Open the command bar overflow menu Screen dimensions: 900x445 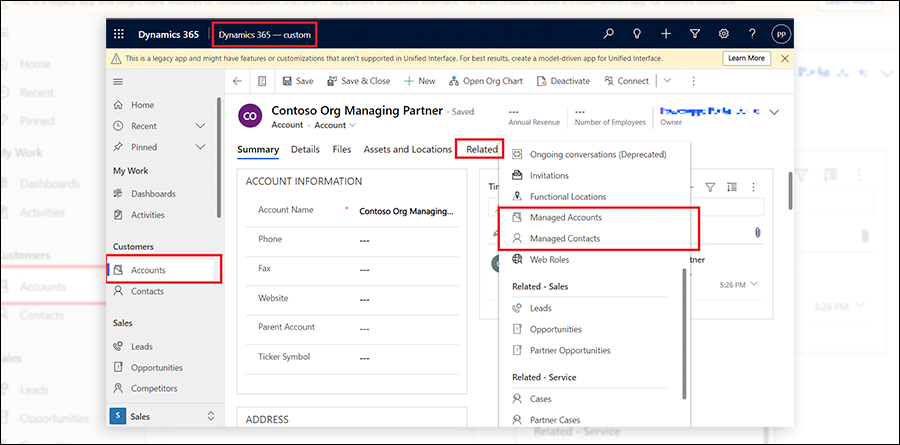tap(693, 81)
